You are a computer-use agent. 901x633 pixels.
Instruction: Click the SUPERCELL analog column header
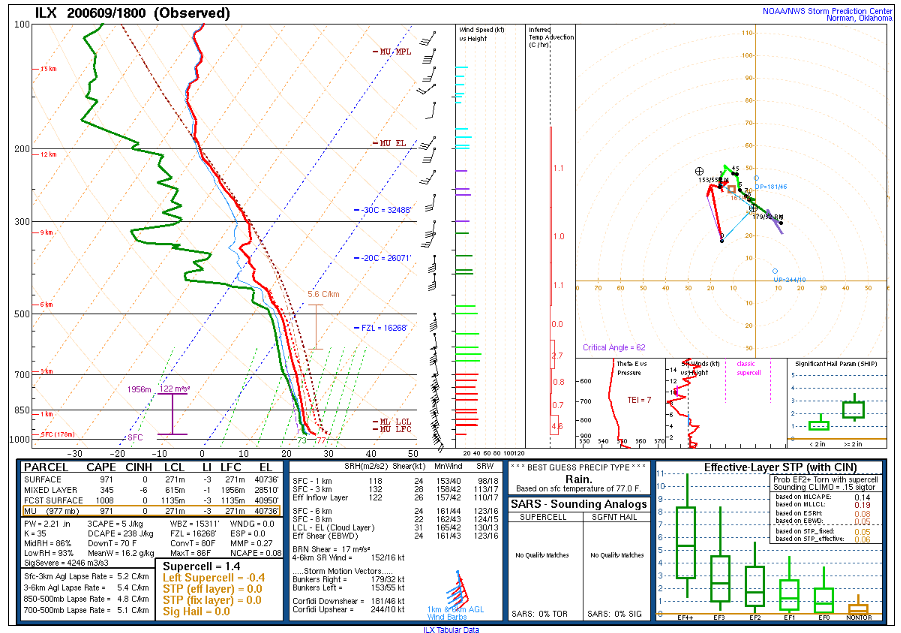click(543, 517)
